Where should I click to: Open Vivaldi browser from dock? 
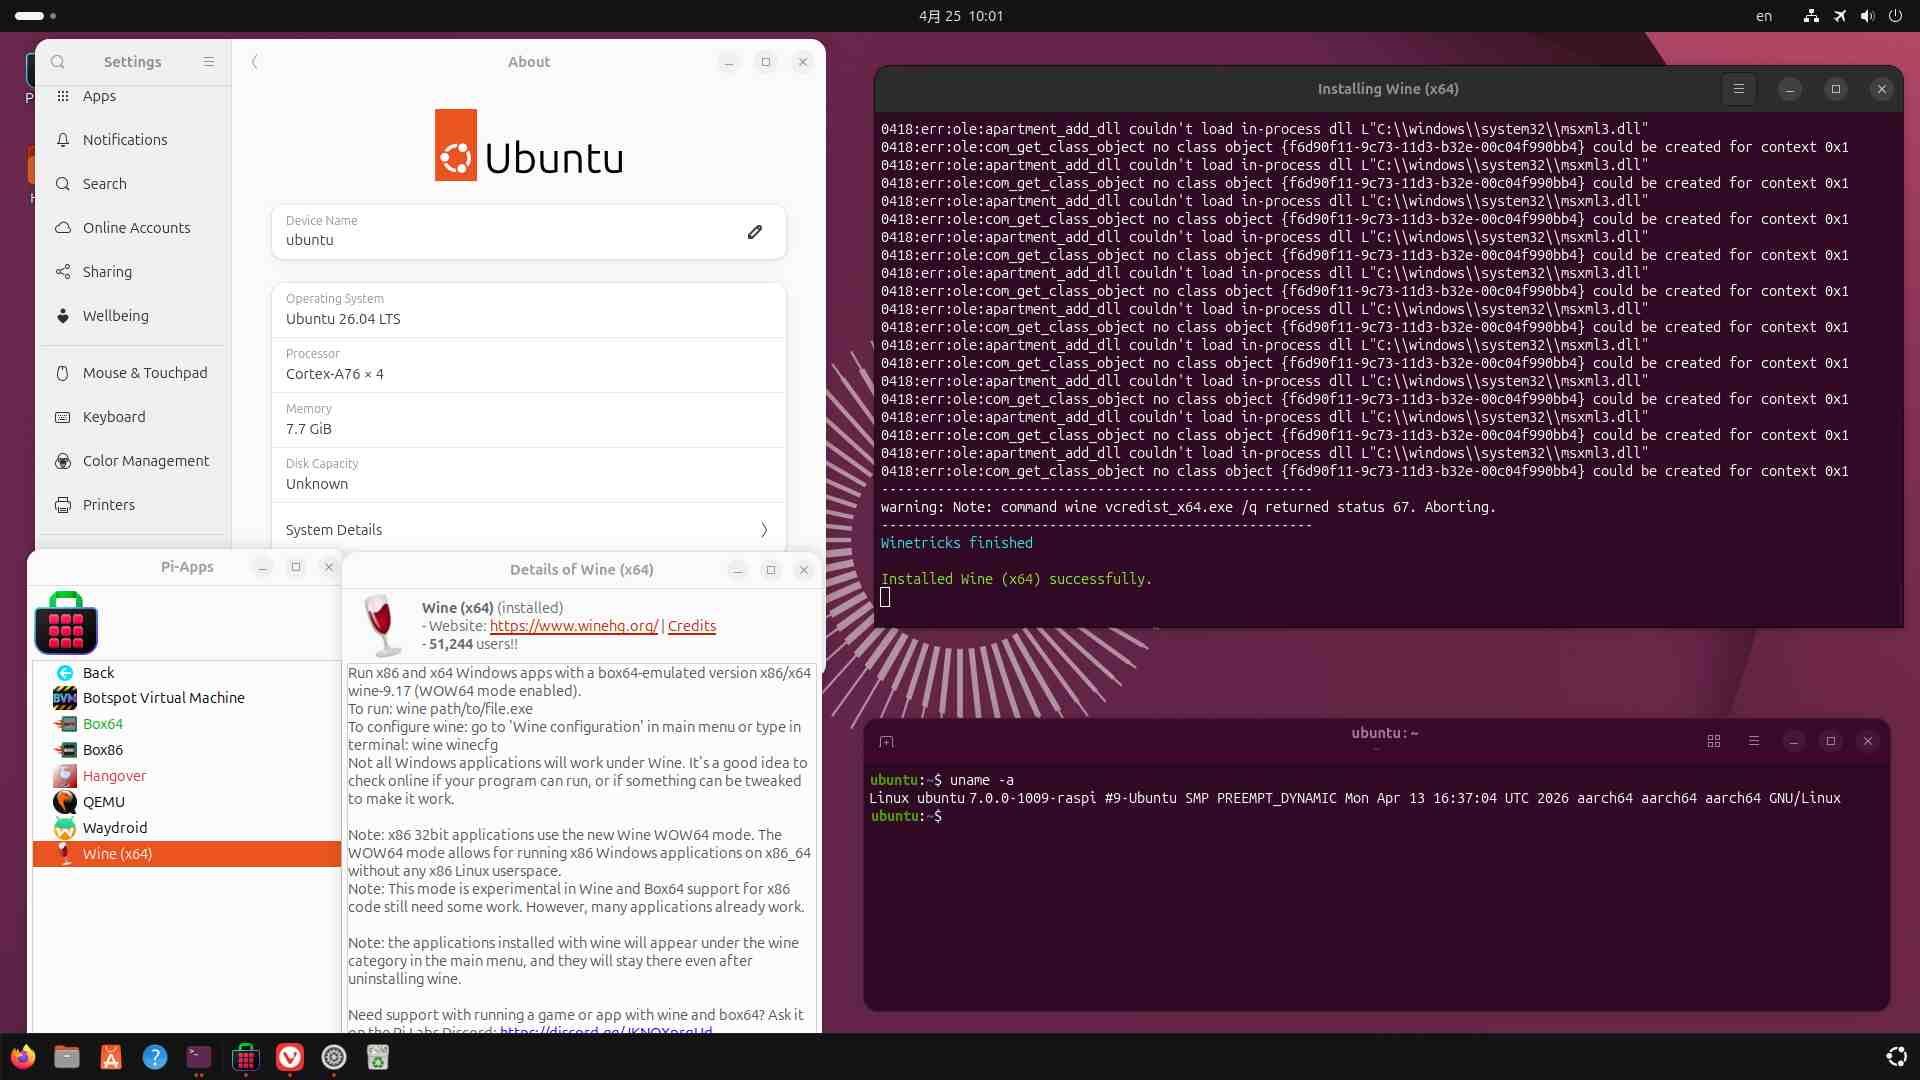click(290, 1057)
